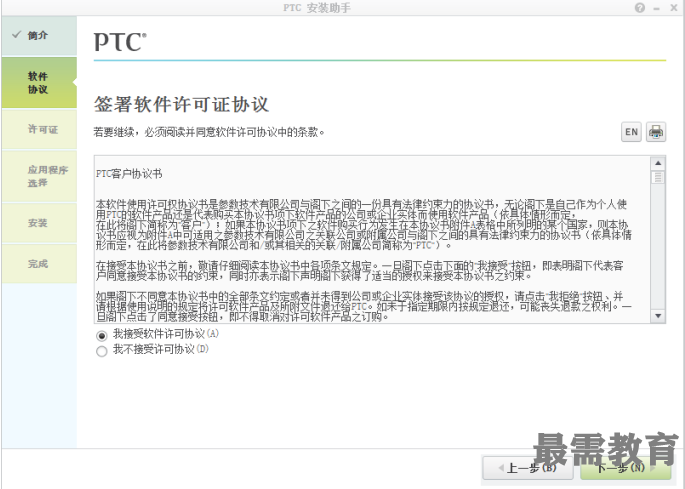Click the scrollbar up arrow in agreement box
685x489 pixels.
(x=657, y=163)
